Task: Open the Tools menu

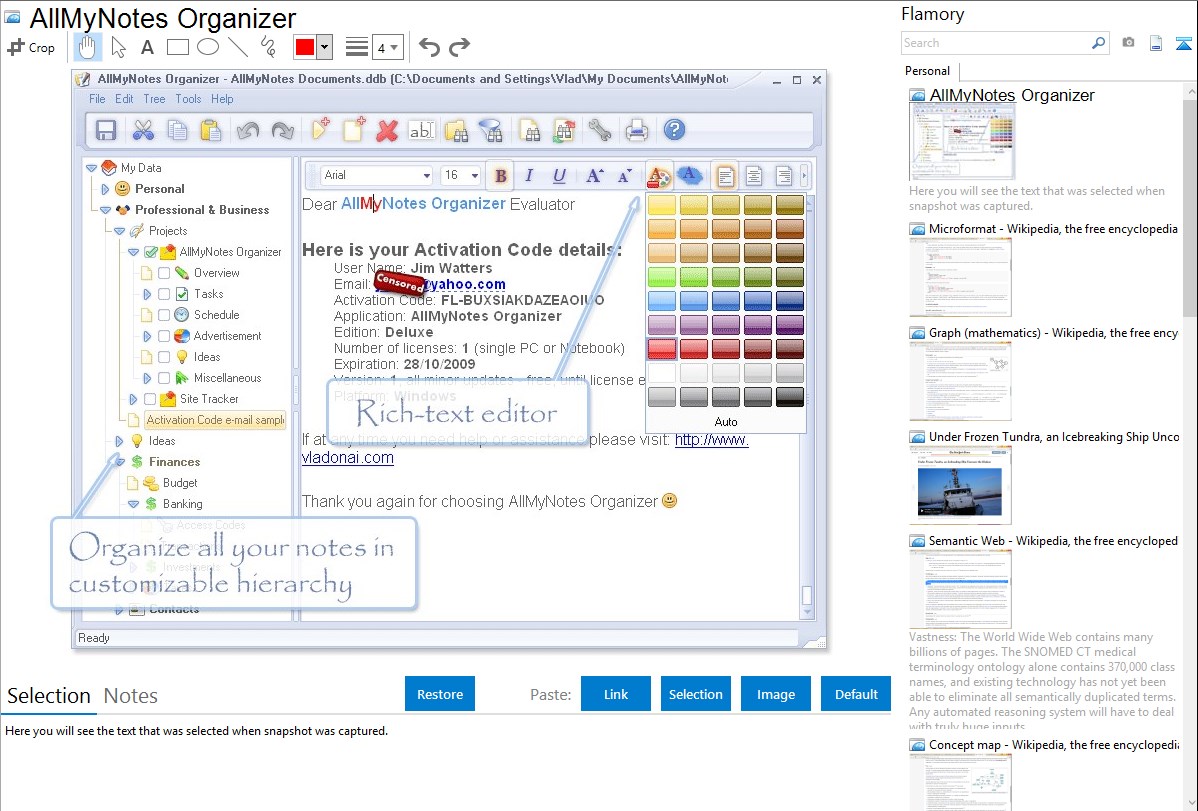Action: pyautogui.click(x=188, y=99)
